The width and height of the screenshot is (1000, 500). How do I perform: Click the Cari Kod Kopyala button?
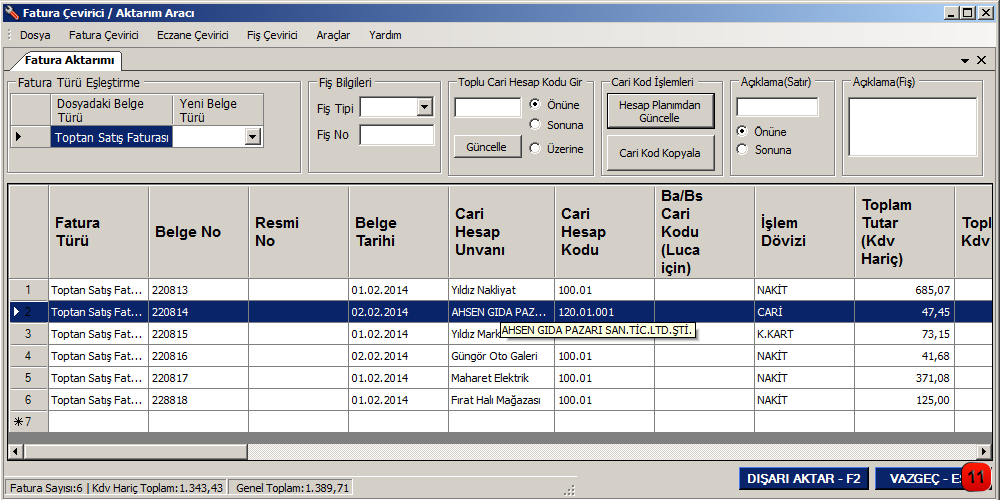[x=660, y=153]
